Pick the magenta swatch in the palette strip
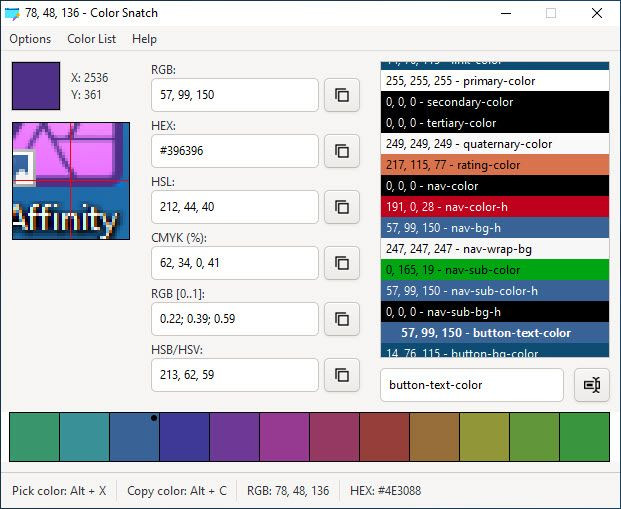Screen dimensions: 621x509 pyautogui.click(x=284, y=437)
